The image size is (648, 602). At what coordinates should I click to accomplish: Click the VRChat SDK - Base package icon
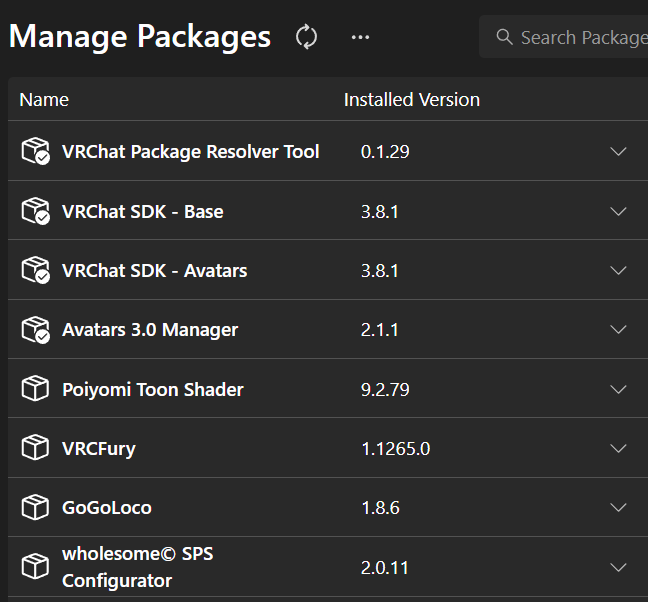point(35,211)
